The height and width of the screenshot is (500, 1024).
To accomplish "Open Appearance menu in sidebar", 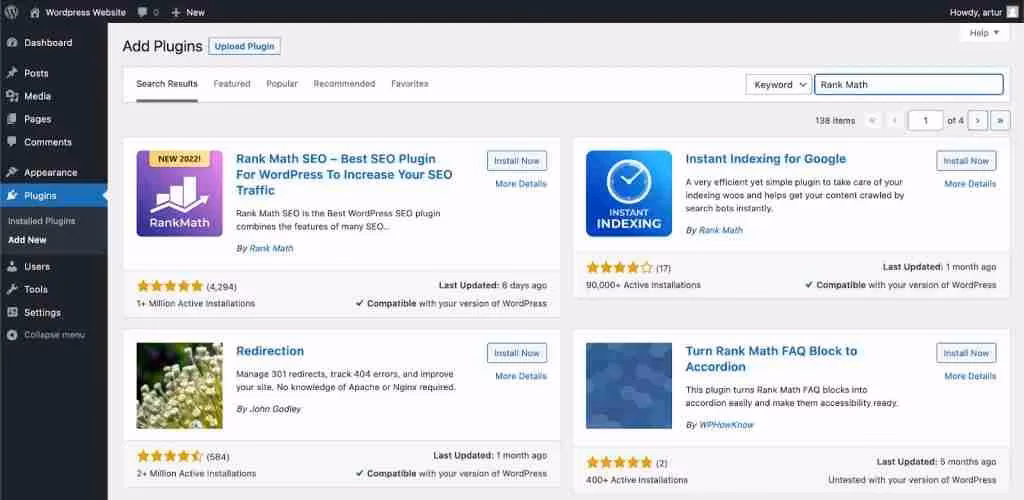I will (x=49, y=172).
